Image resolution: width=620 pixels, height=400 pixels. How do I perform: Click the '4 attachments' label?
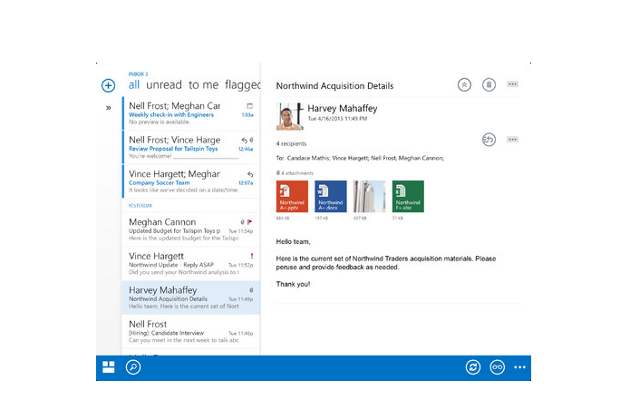(x=295, y=173)
